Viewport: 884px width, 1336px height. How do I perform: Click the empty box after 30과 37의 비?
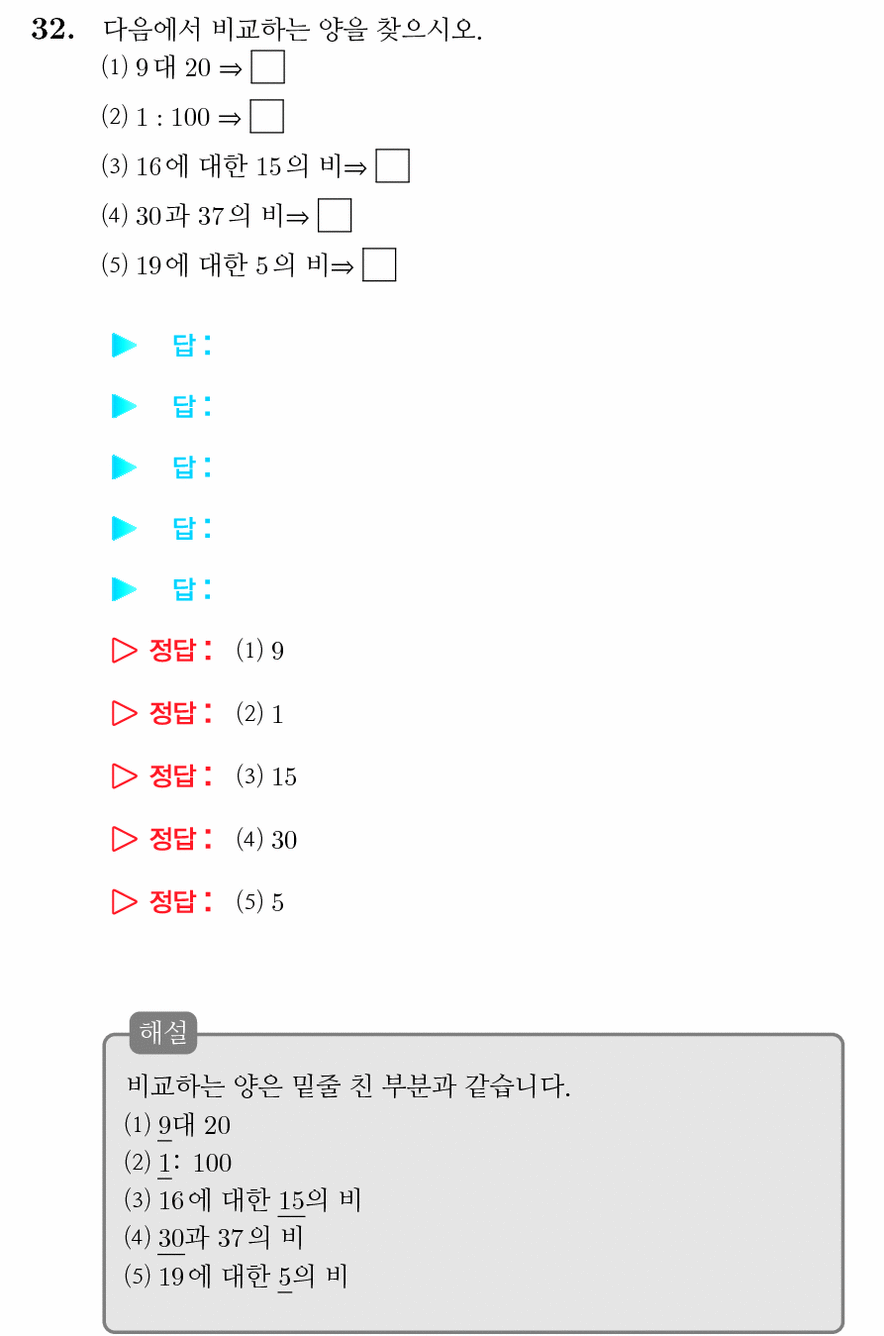[x=334, y=215]
